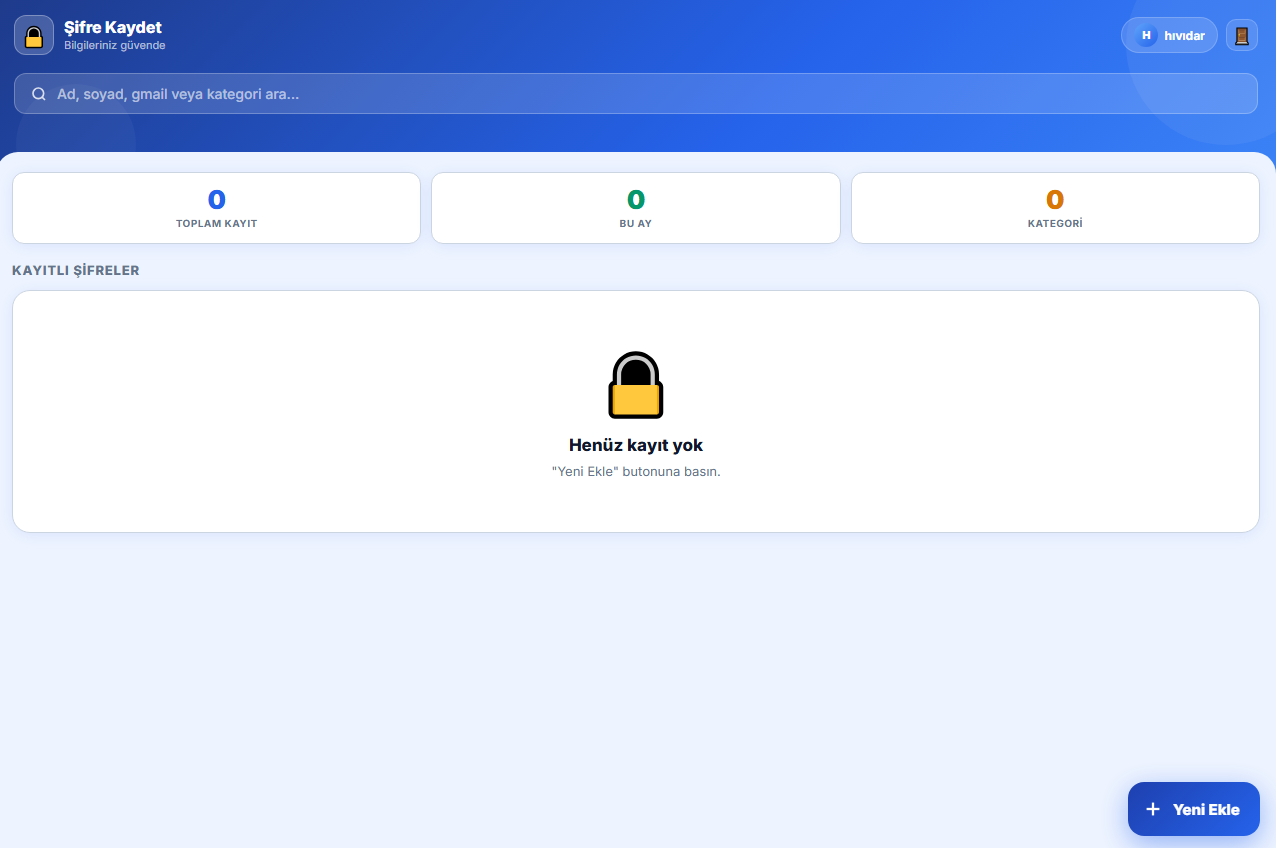Screen dimensions: 1276x848
Task: Open the hıvıdar user profile chip
Action: [1169, 35]
